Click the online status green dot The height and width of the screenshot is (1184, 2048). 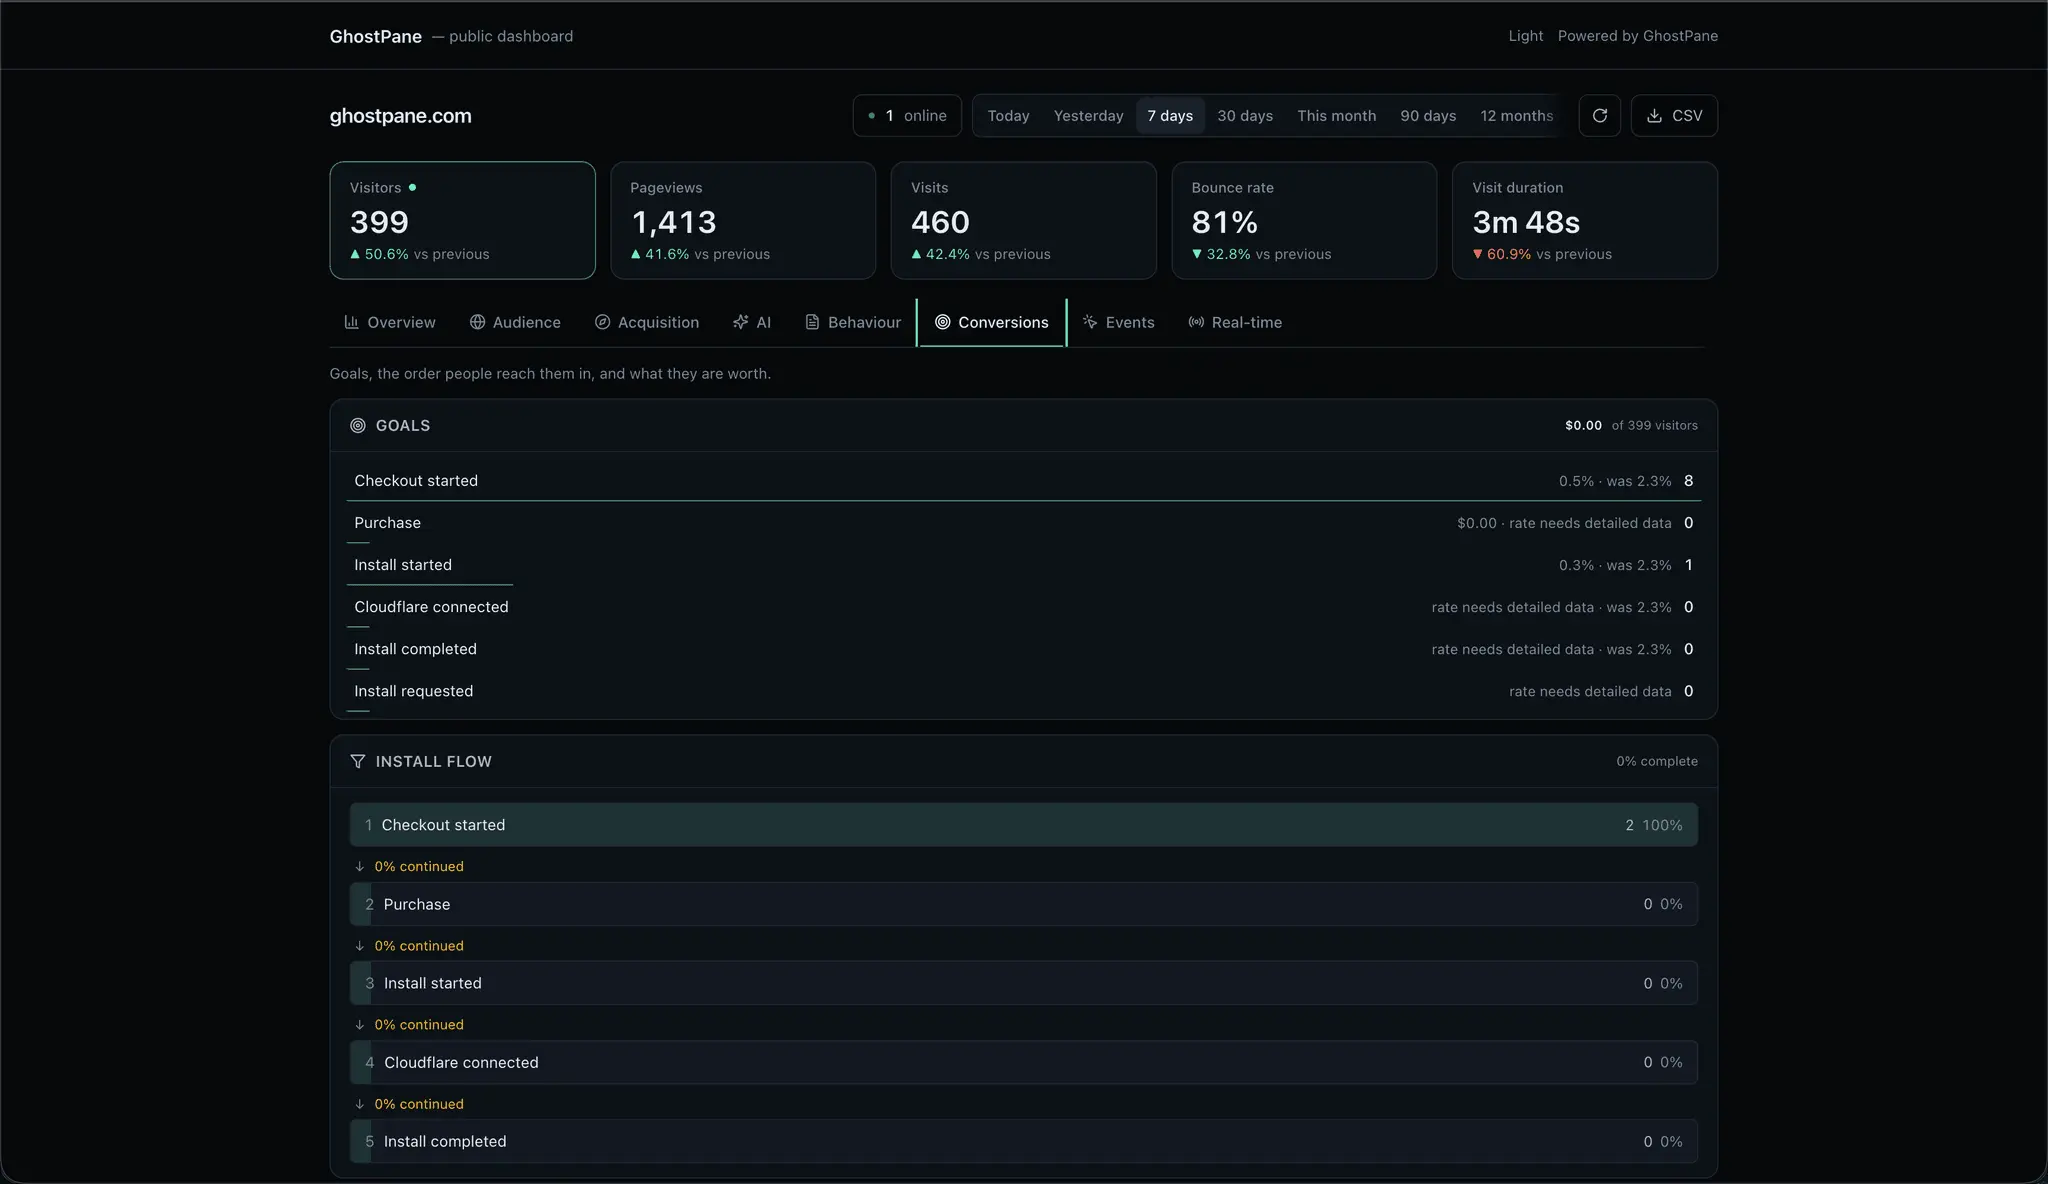click(x=872, y=116)
